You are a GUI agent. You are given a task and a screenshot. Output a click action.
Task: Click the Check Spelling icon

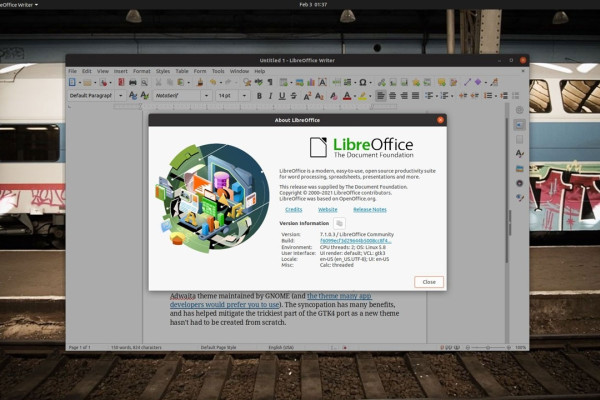tap(259, 82)
